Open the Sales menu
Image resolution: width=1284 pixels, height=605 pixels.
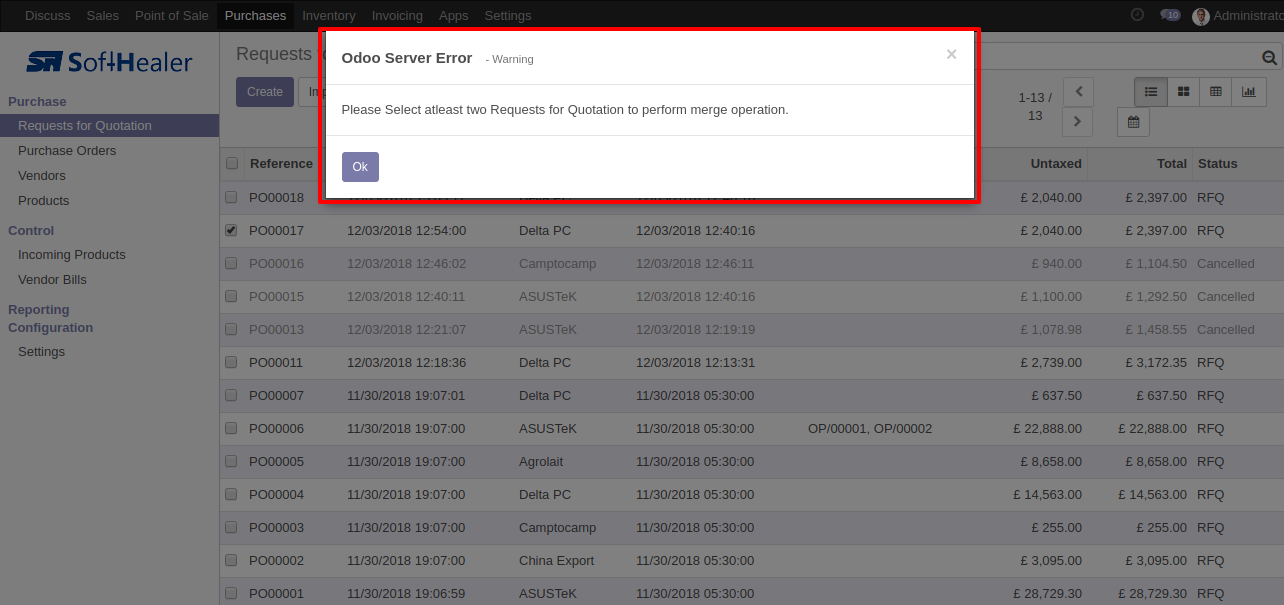(x=103, y=15)
